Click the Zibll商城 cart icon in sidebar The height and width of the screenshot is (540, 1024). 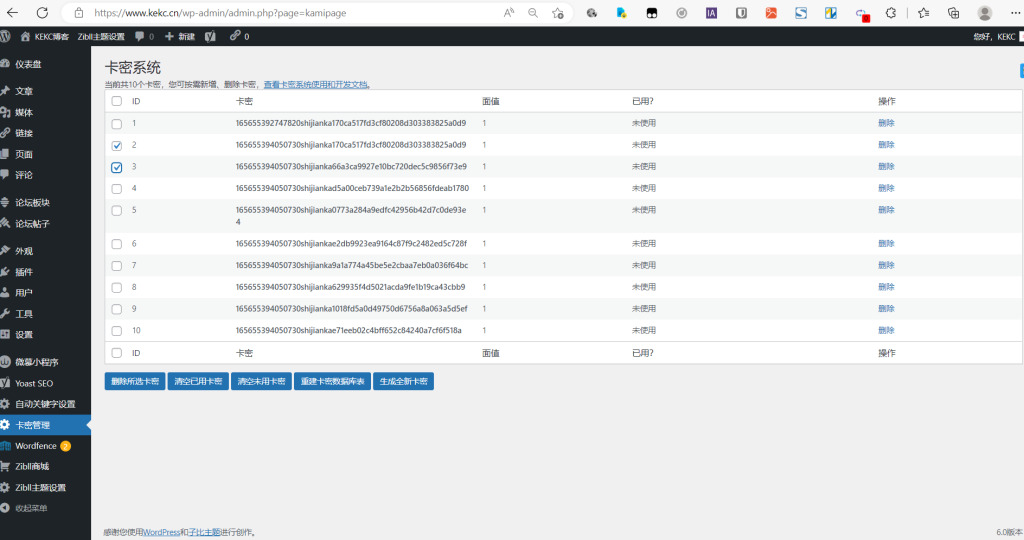pos(6,466)
